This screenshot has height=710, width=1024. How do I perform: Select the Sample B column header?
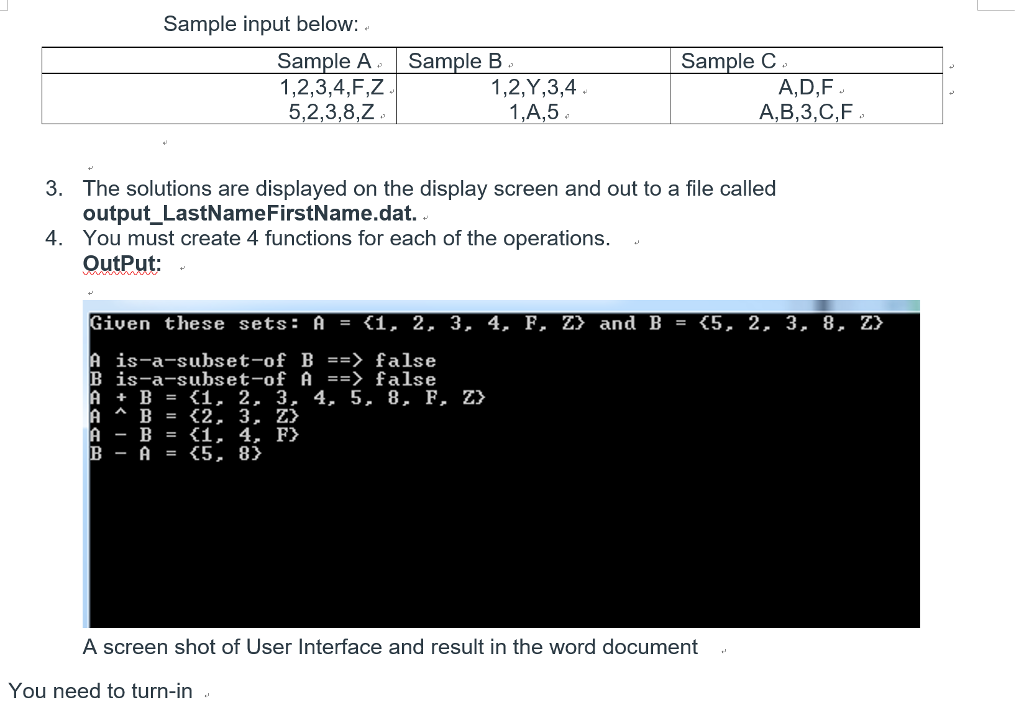[x=456, y=61]
